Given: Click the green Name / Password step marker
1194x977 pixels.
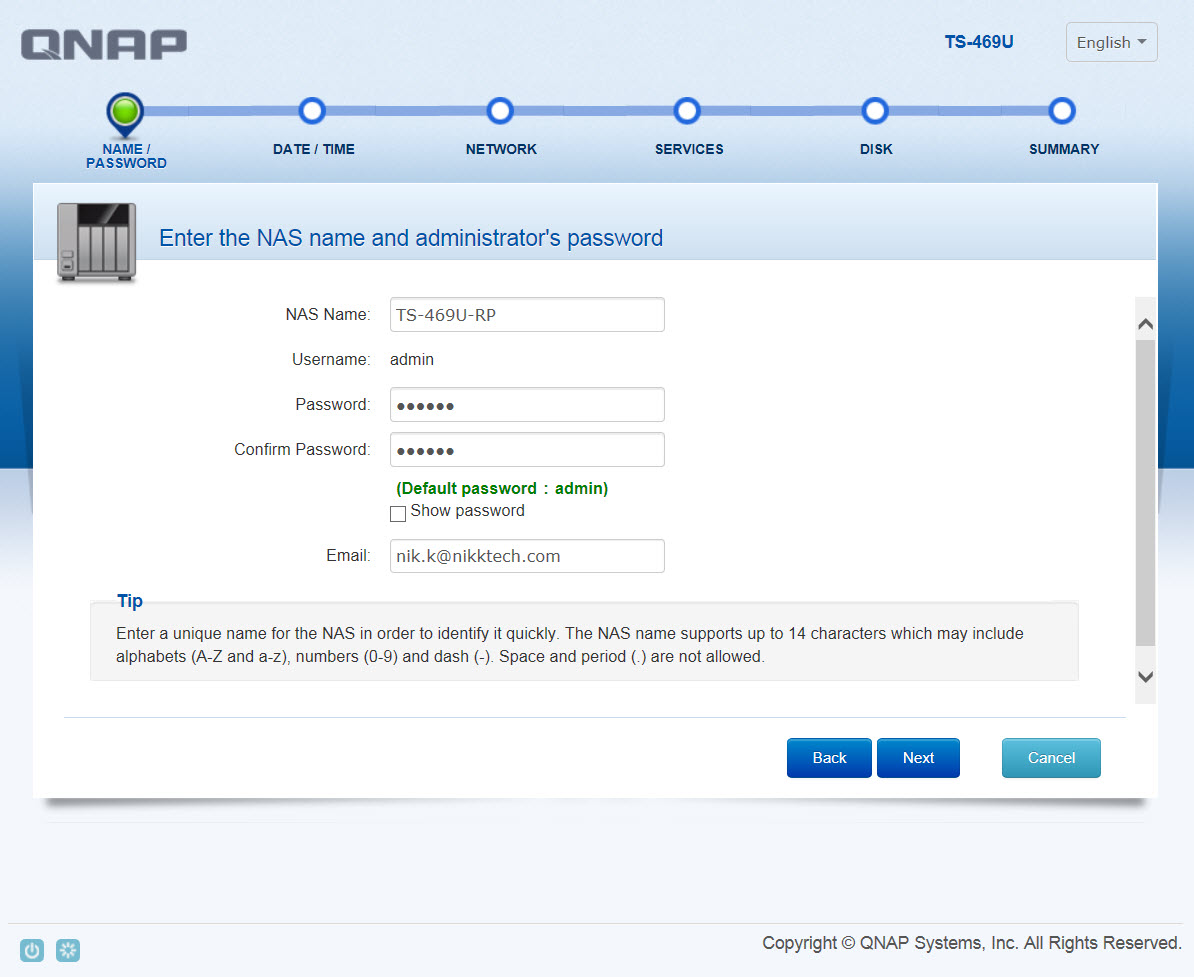Looking at the screenshot, I should click(125, 113).
